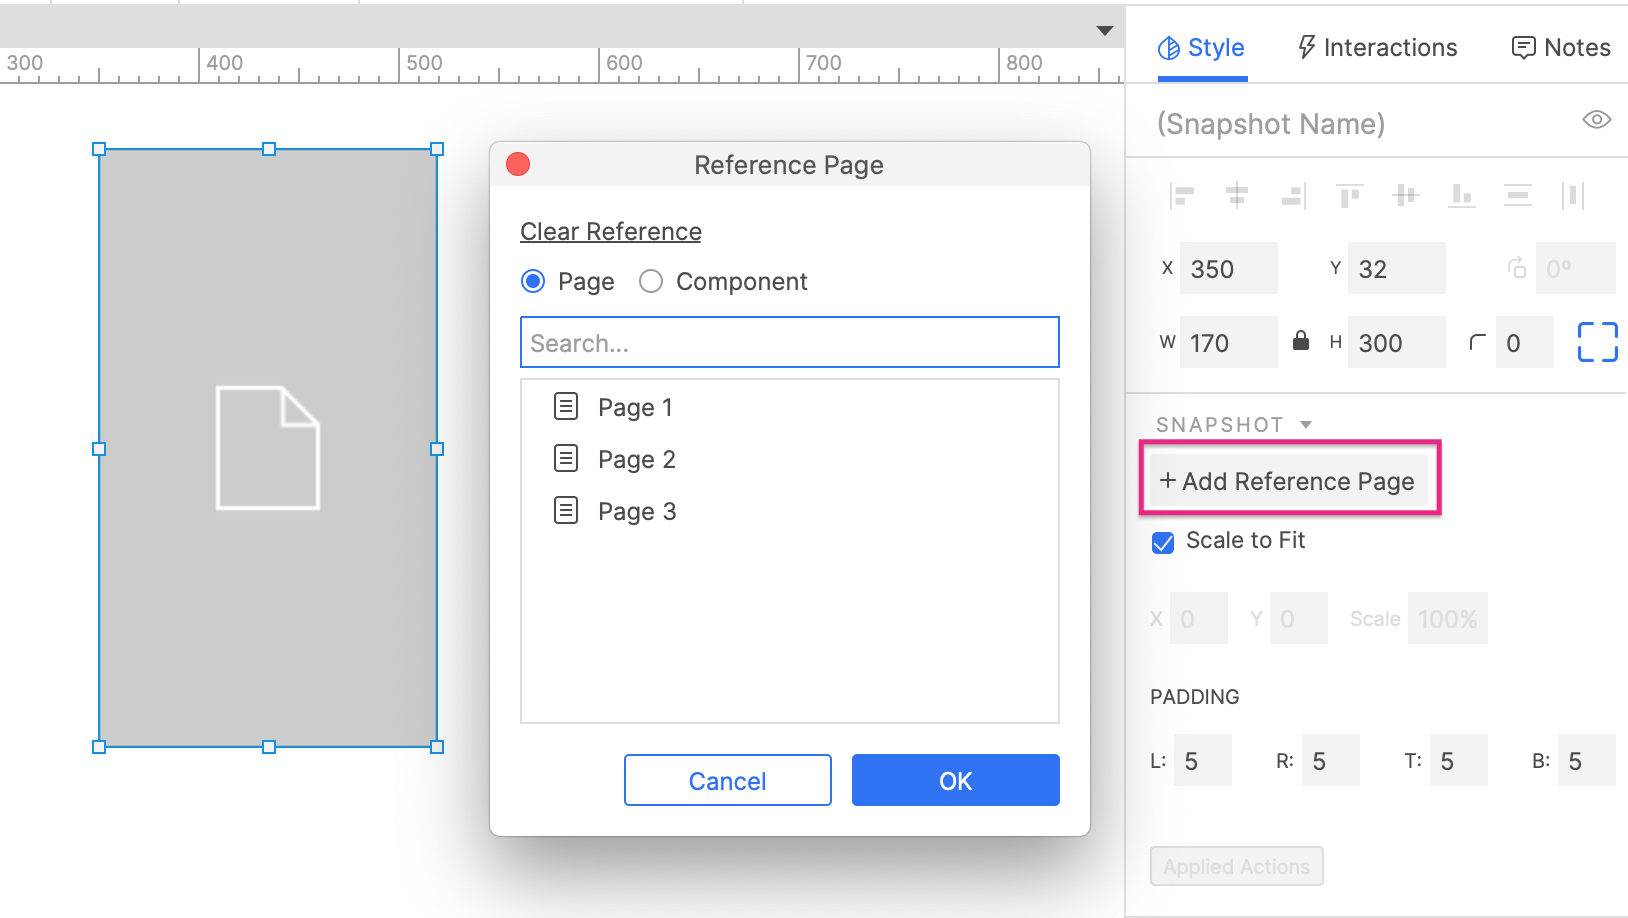Screen dimensions: 1628x918
Task: Select the Component radio button
Action: pyautogui.click(x=651, y=281)
